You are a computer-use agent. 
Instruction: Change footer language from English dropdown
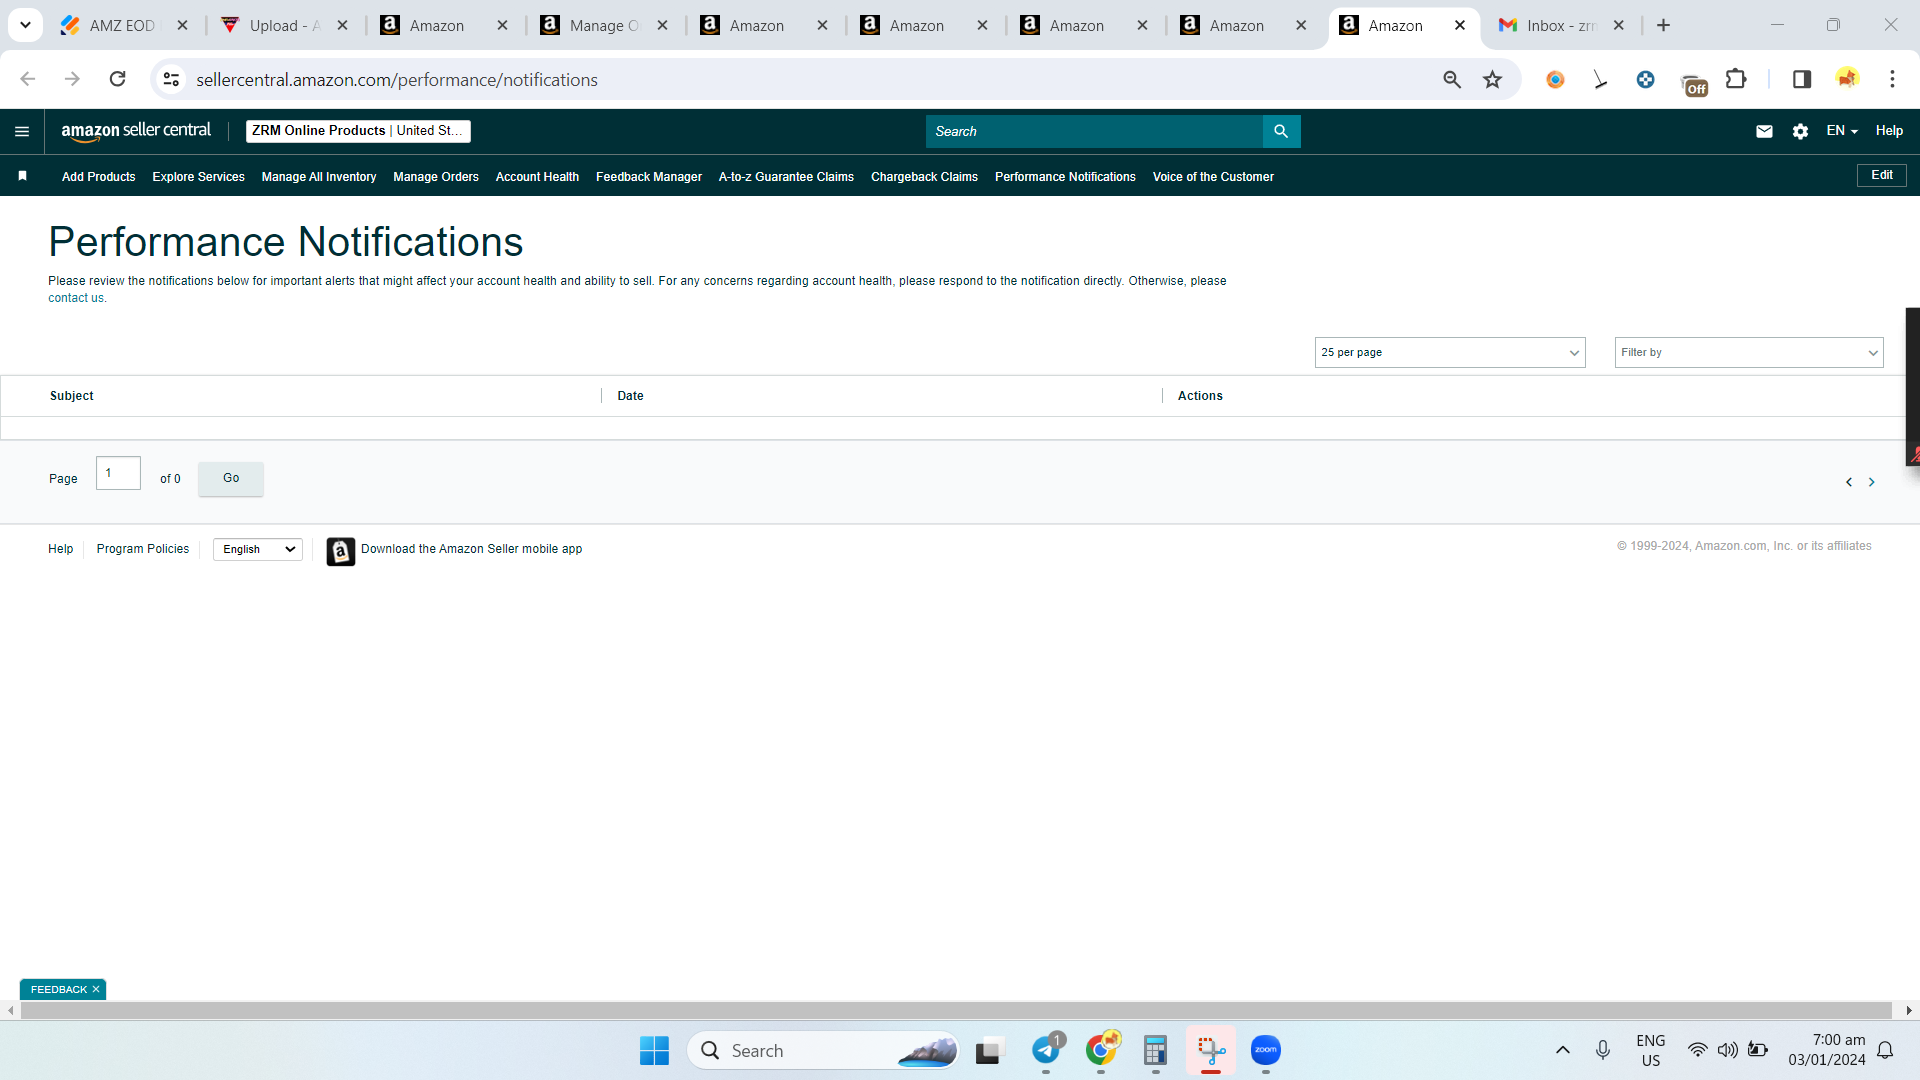(x=258, y=549)
